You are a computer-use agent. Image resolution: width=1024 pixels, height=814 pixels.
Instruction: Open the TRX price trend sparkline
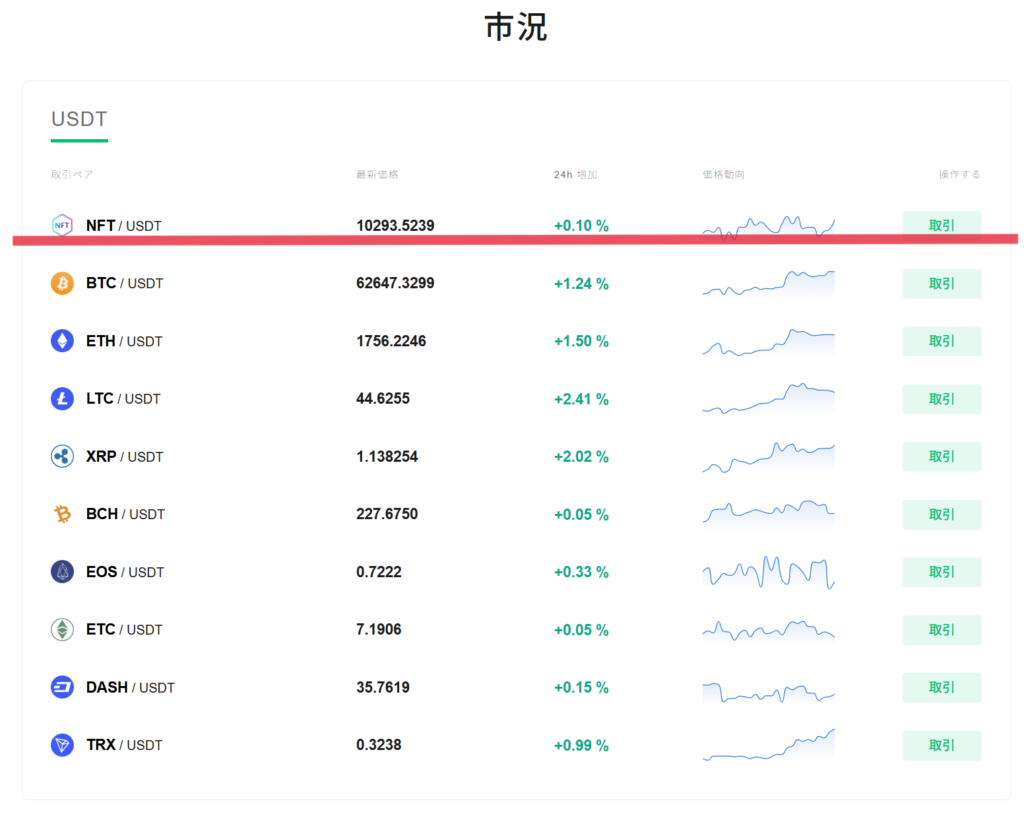pyautogui.click(x=769, y=745)
